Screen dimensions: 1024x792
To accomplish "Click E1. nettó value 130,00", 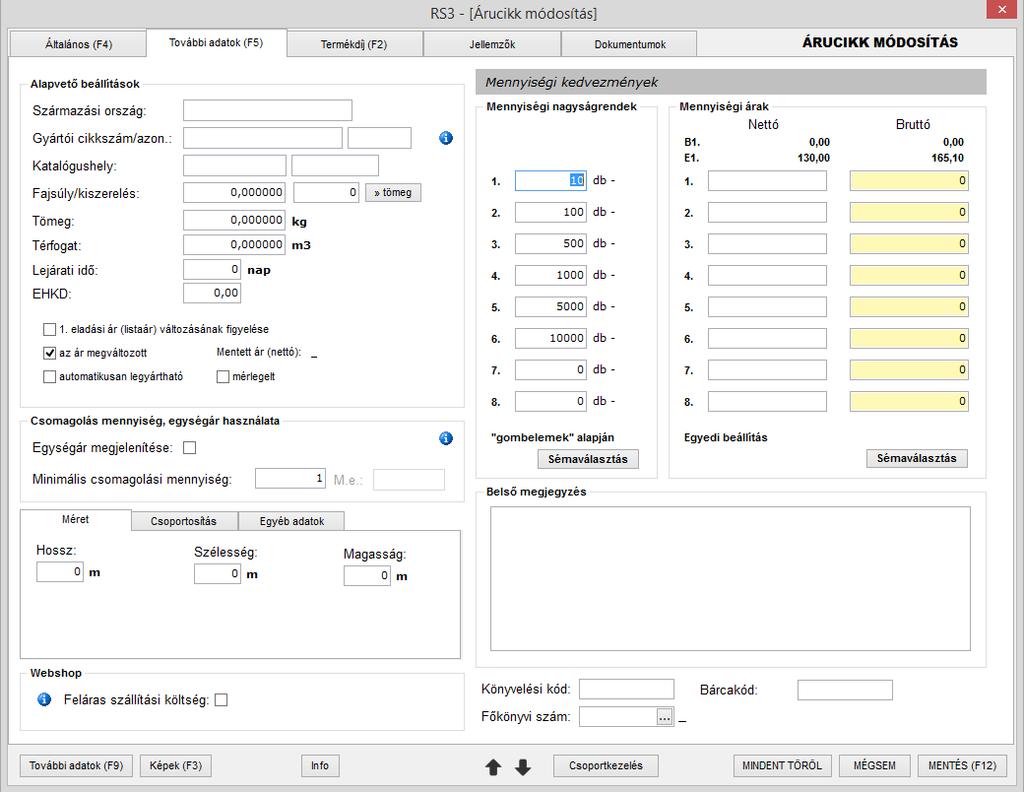I will click(x=813, y=158).
